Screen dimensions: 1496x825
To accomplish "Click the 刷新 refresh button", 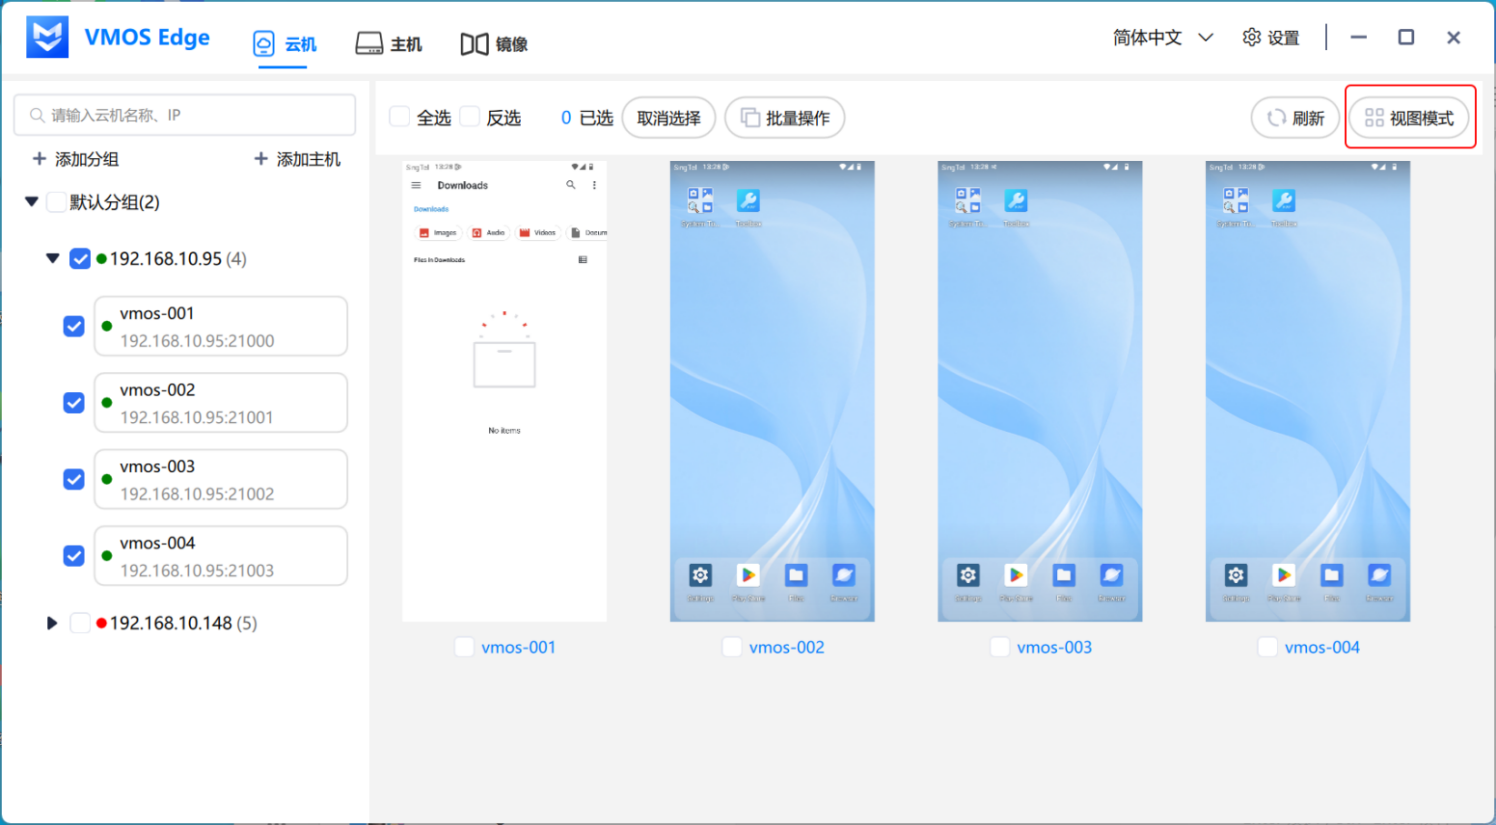I will tap(1295, 118).
